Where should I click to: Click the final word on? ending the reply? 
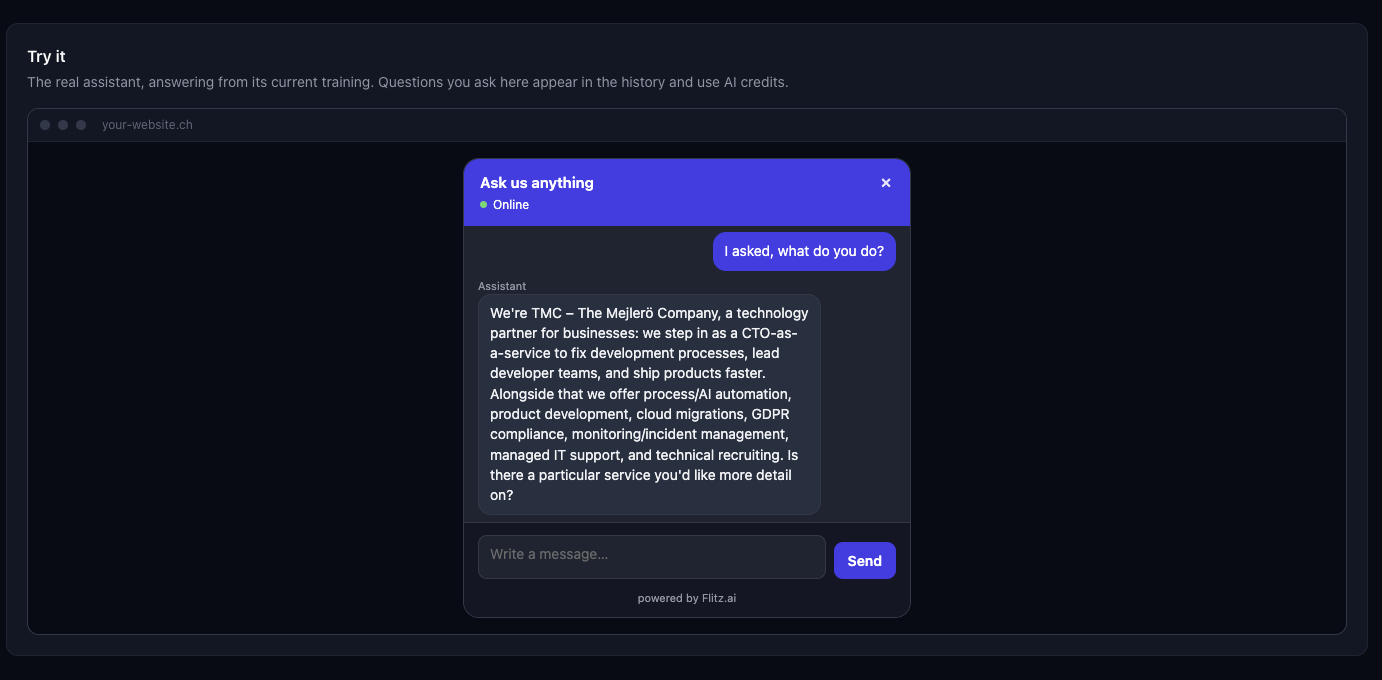[502, 495]
